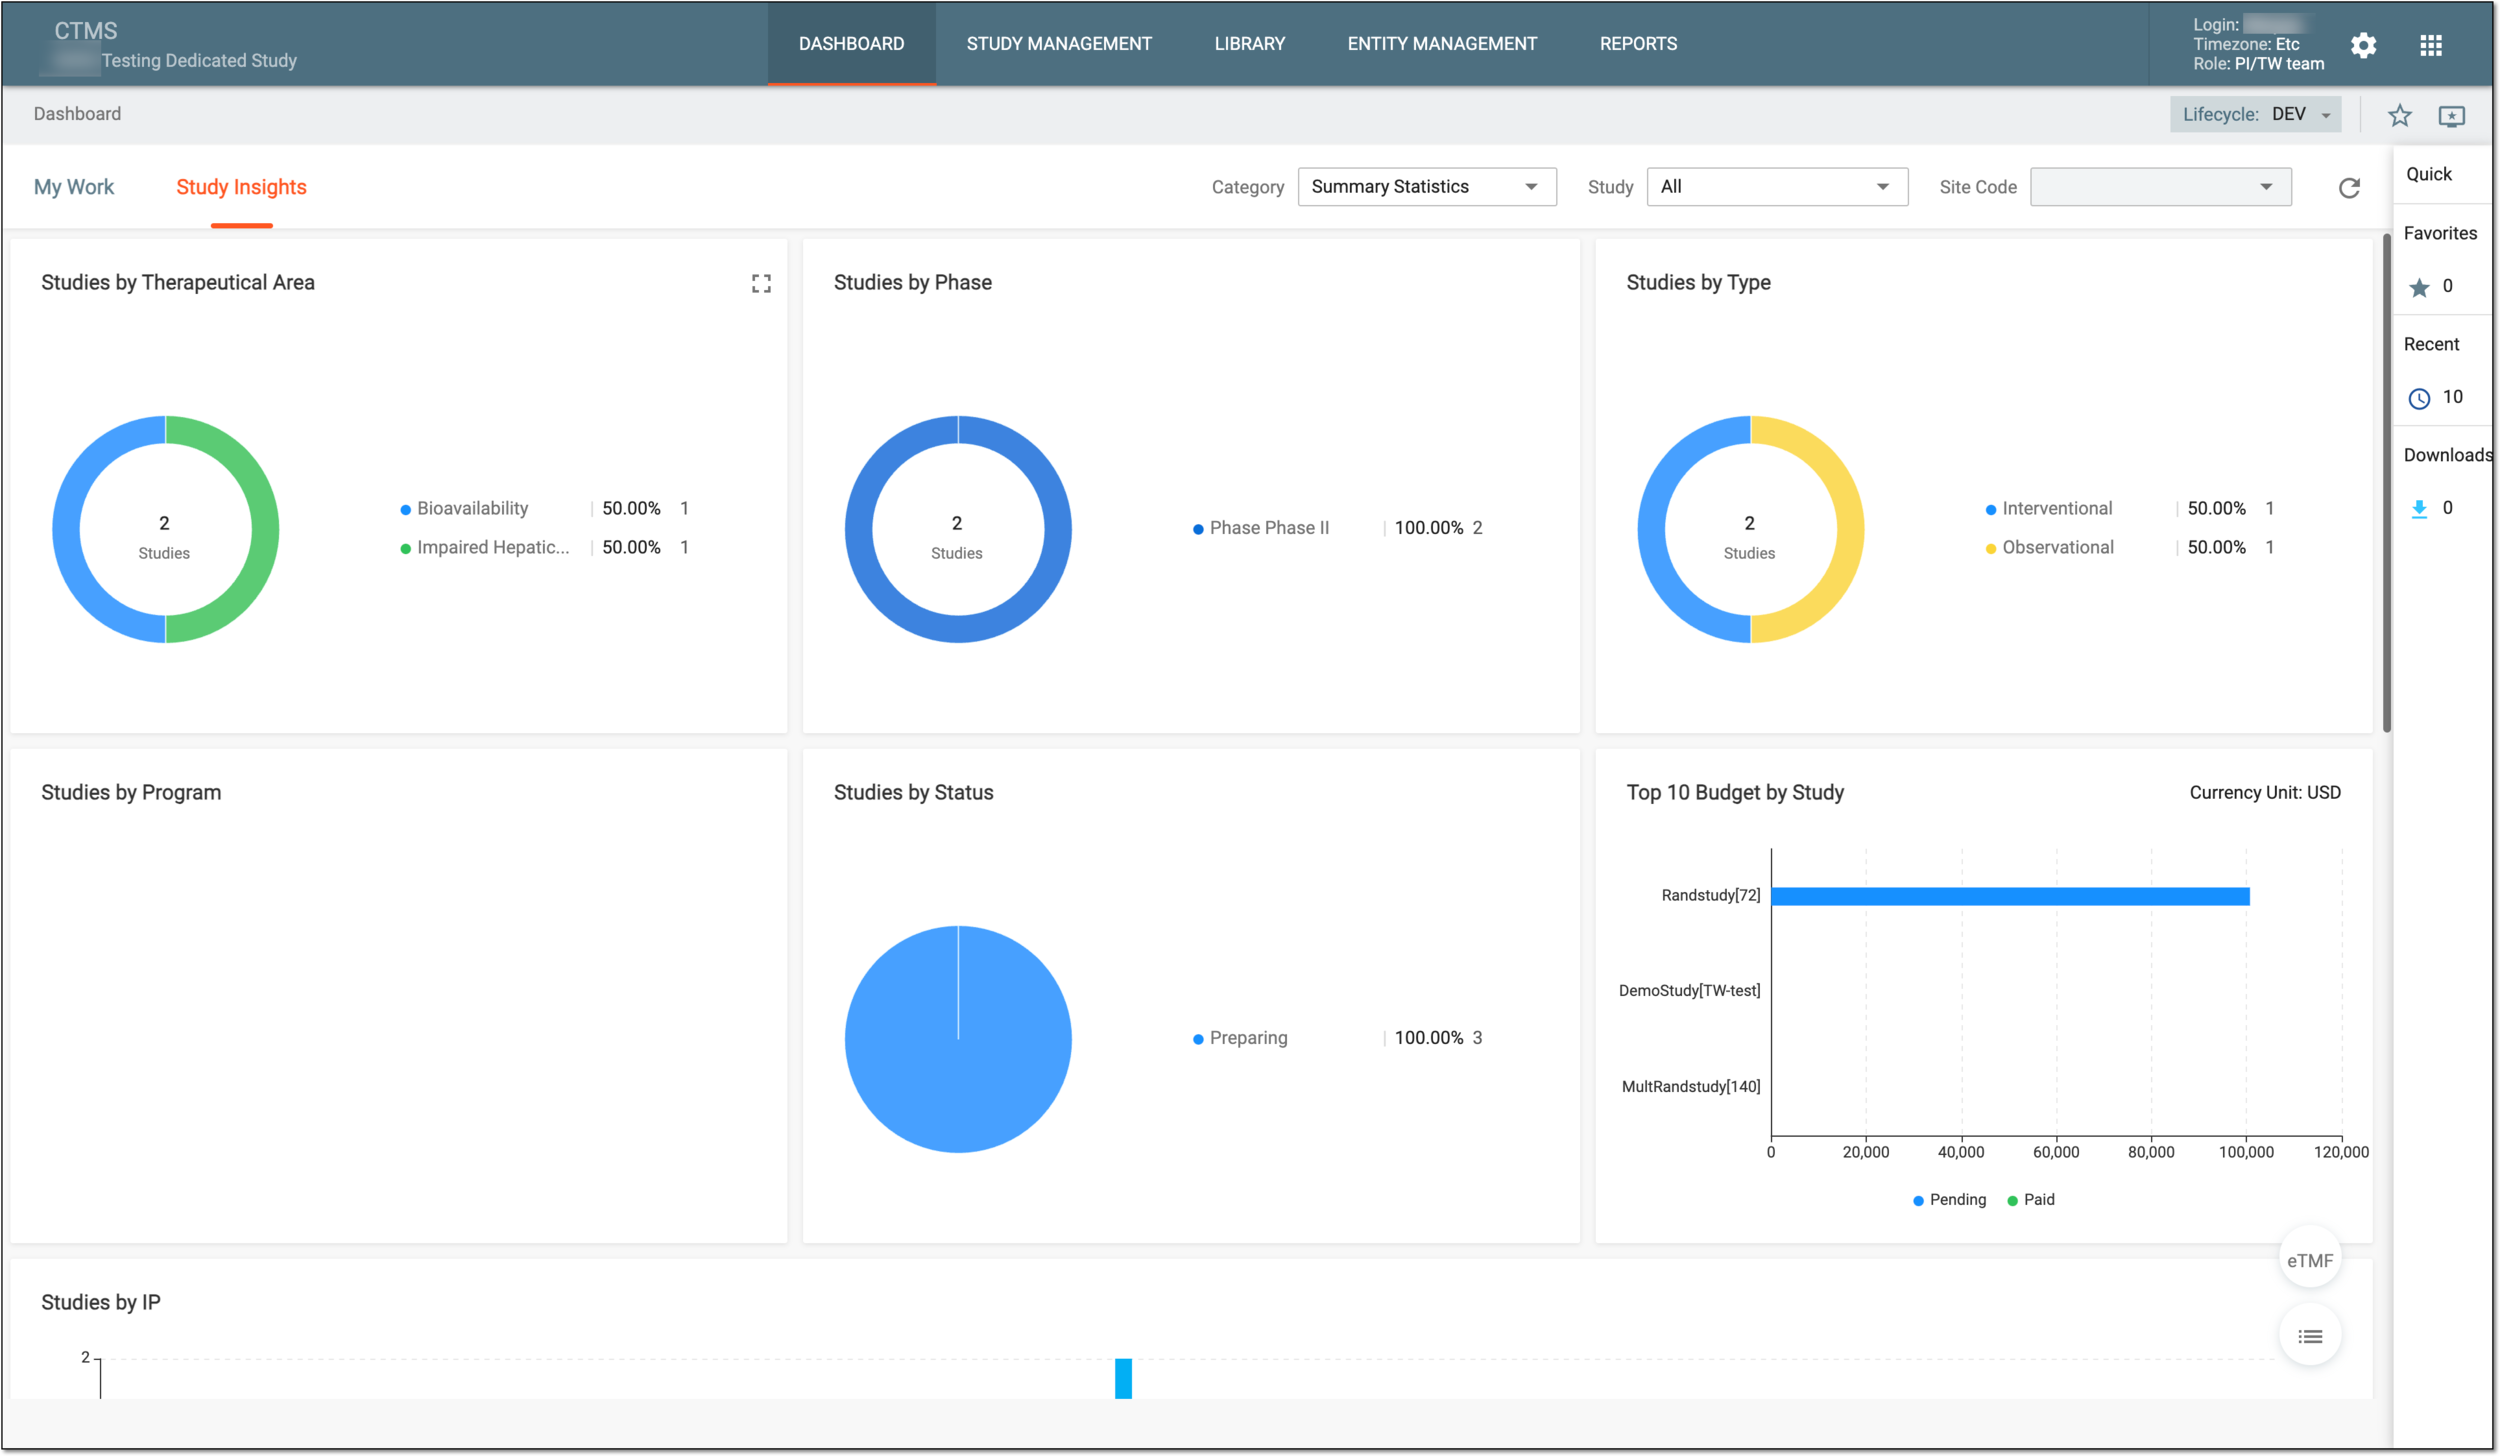Open the floating list menu button
This screenshot has width=2500, height=1456.
click(2309, 1336)
